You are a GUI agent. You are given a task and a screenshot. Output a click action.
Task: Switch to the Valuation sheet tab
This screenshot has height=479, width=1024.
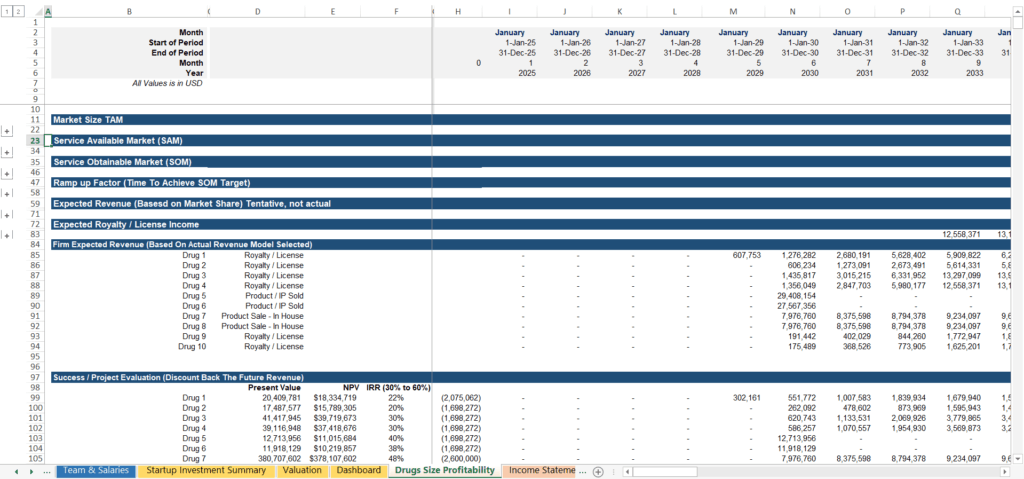coord(301,470)
